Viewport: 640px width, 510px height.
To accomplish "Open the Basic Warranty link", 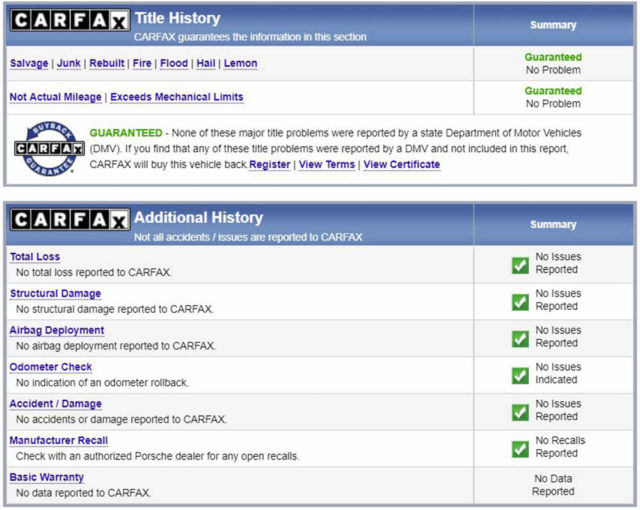I will (47, 477).
